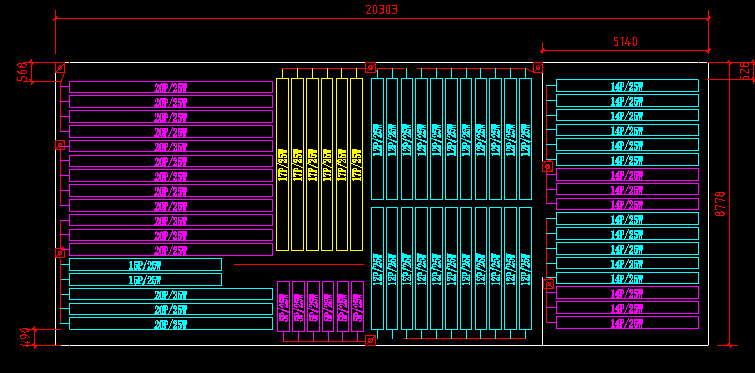This screenshot has width=755, height=373.
Task: Click the leftmost yellow 17P/25W vertical bar
Action: click(283, 165)
